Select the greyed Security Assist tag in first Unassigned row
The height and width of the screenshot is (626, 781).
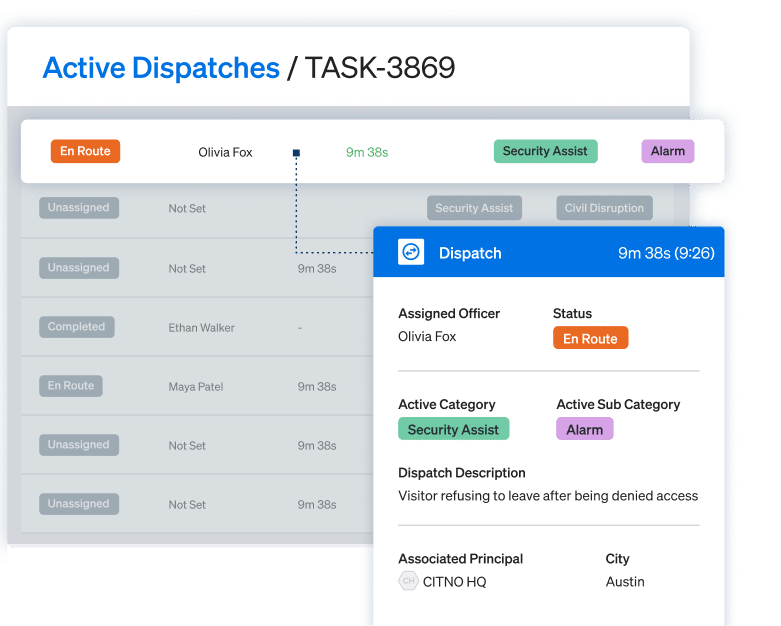pyautogui.click(x=474, y=208)
